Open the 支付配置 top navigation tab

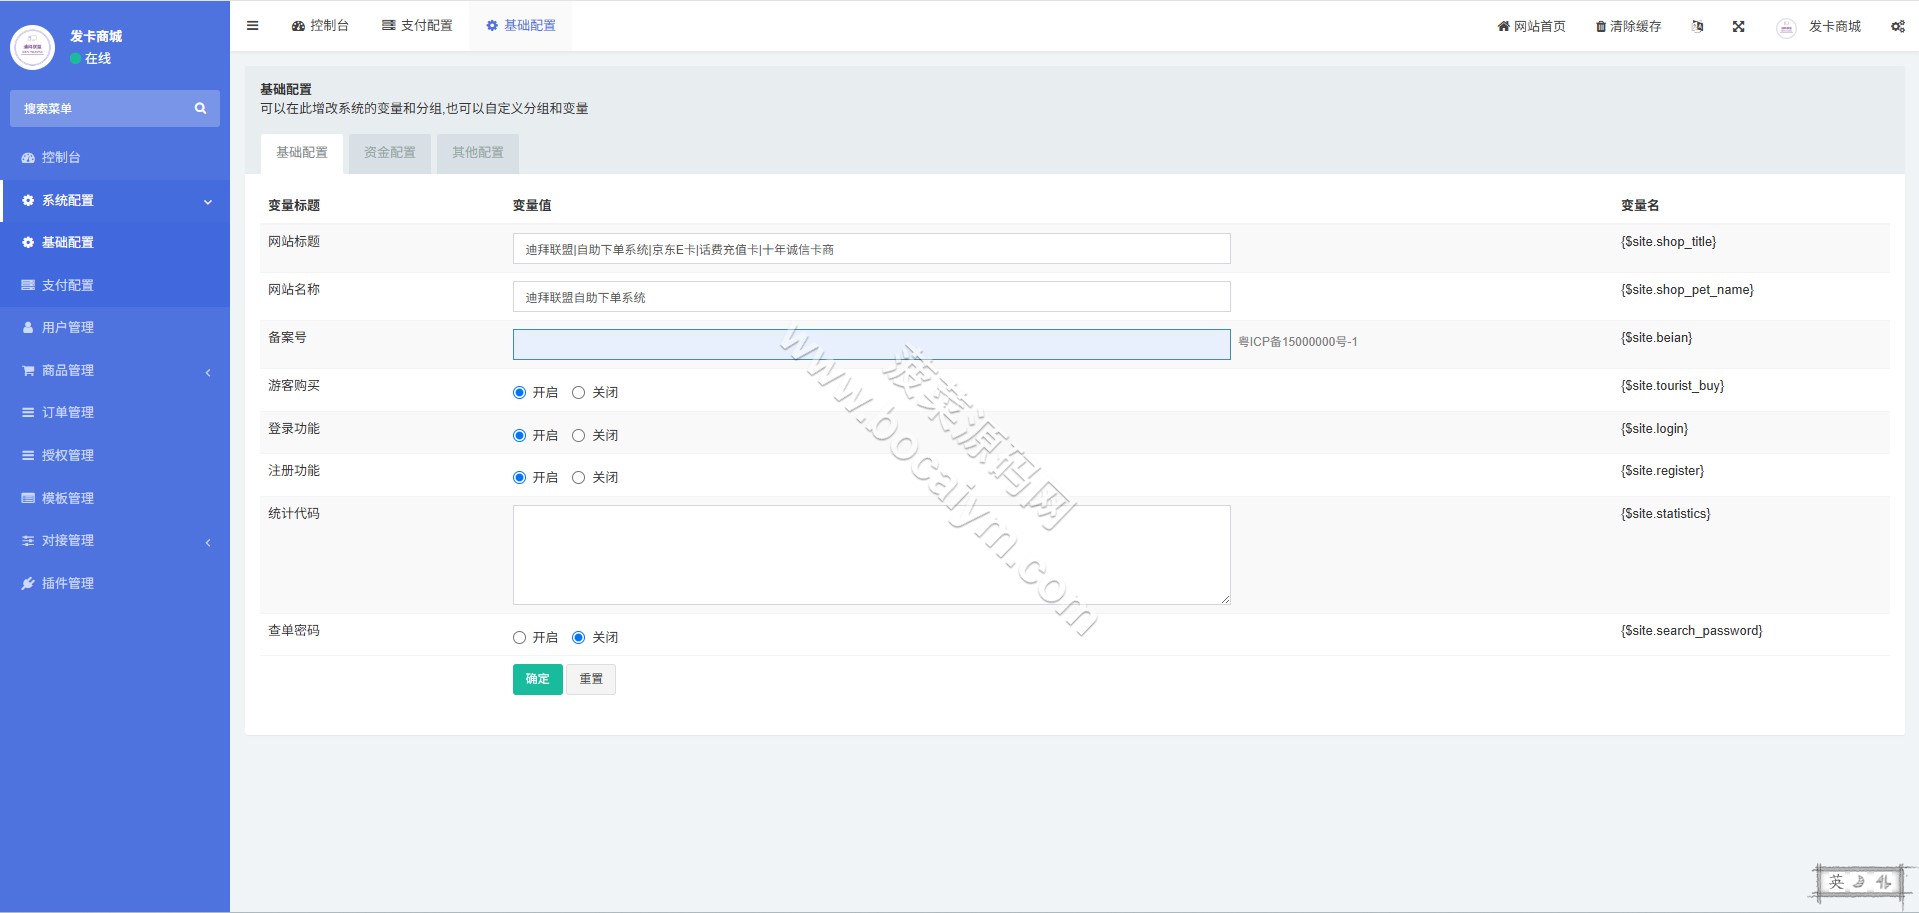click(417, 26)
